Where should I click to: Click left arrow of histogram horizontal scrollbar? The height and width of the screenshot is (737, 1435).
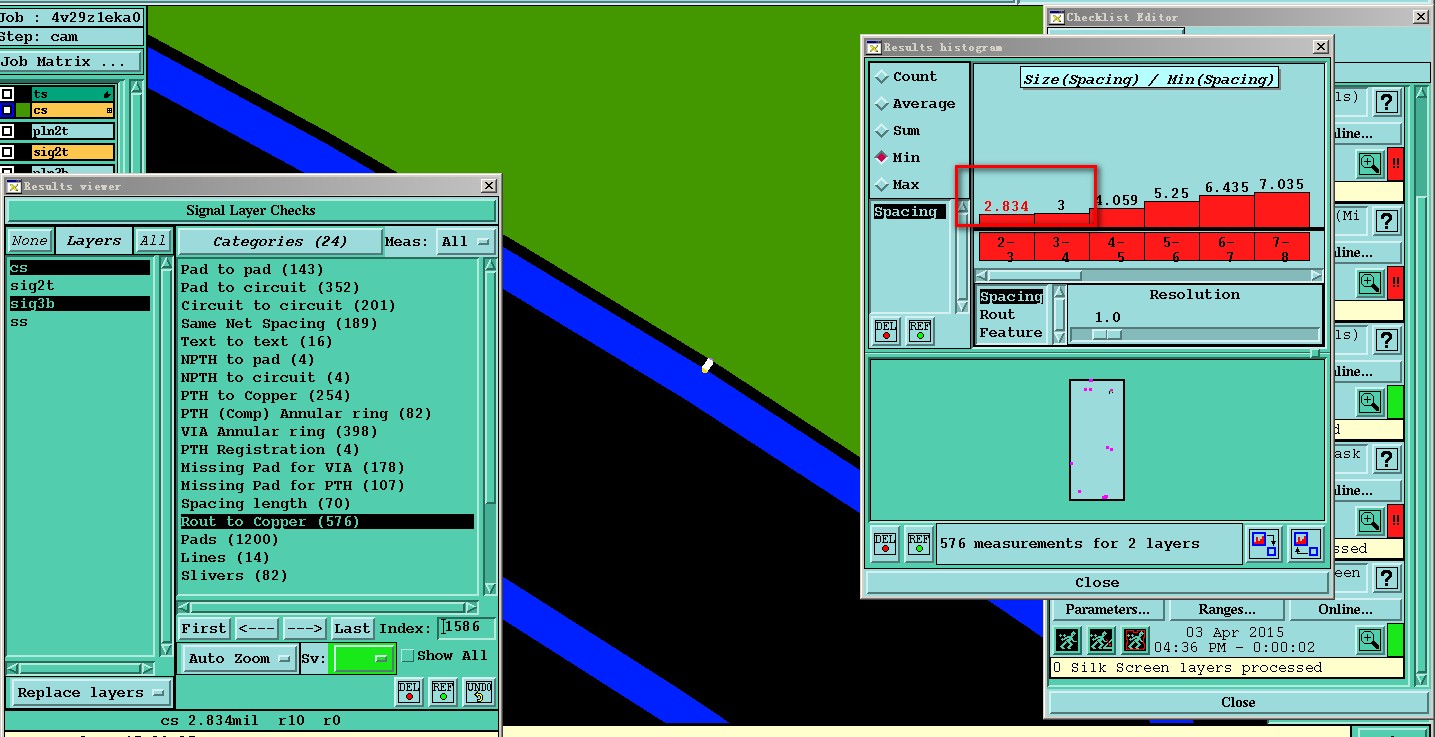click(x=982, y=275)
